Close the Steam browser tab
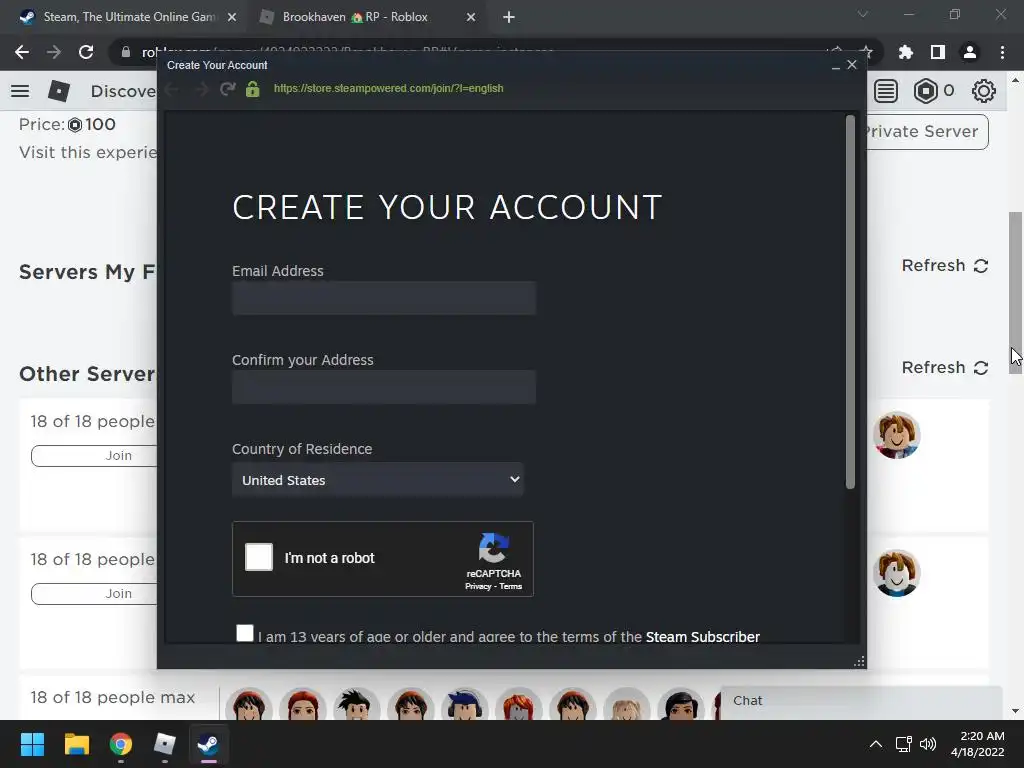Screen dimensions: 1024x768 click(232, 17)
